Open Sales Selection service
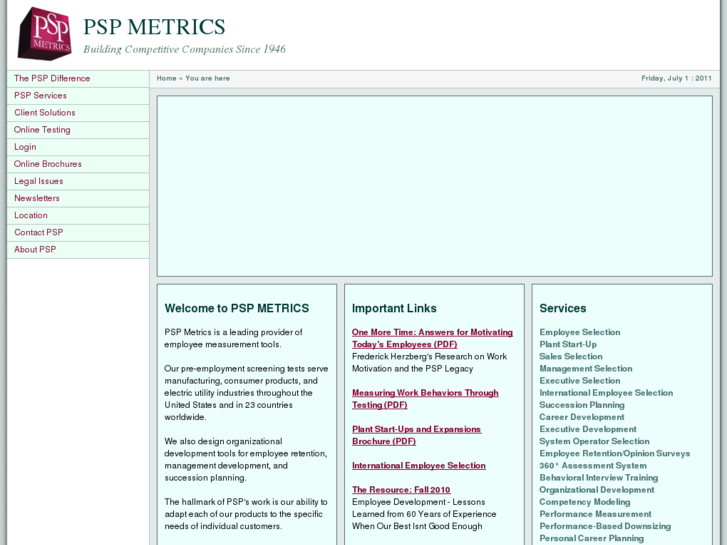The height and width of the screenshot is (545, 727). pyautogui.click(x=571, y=356)
